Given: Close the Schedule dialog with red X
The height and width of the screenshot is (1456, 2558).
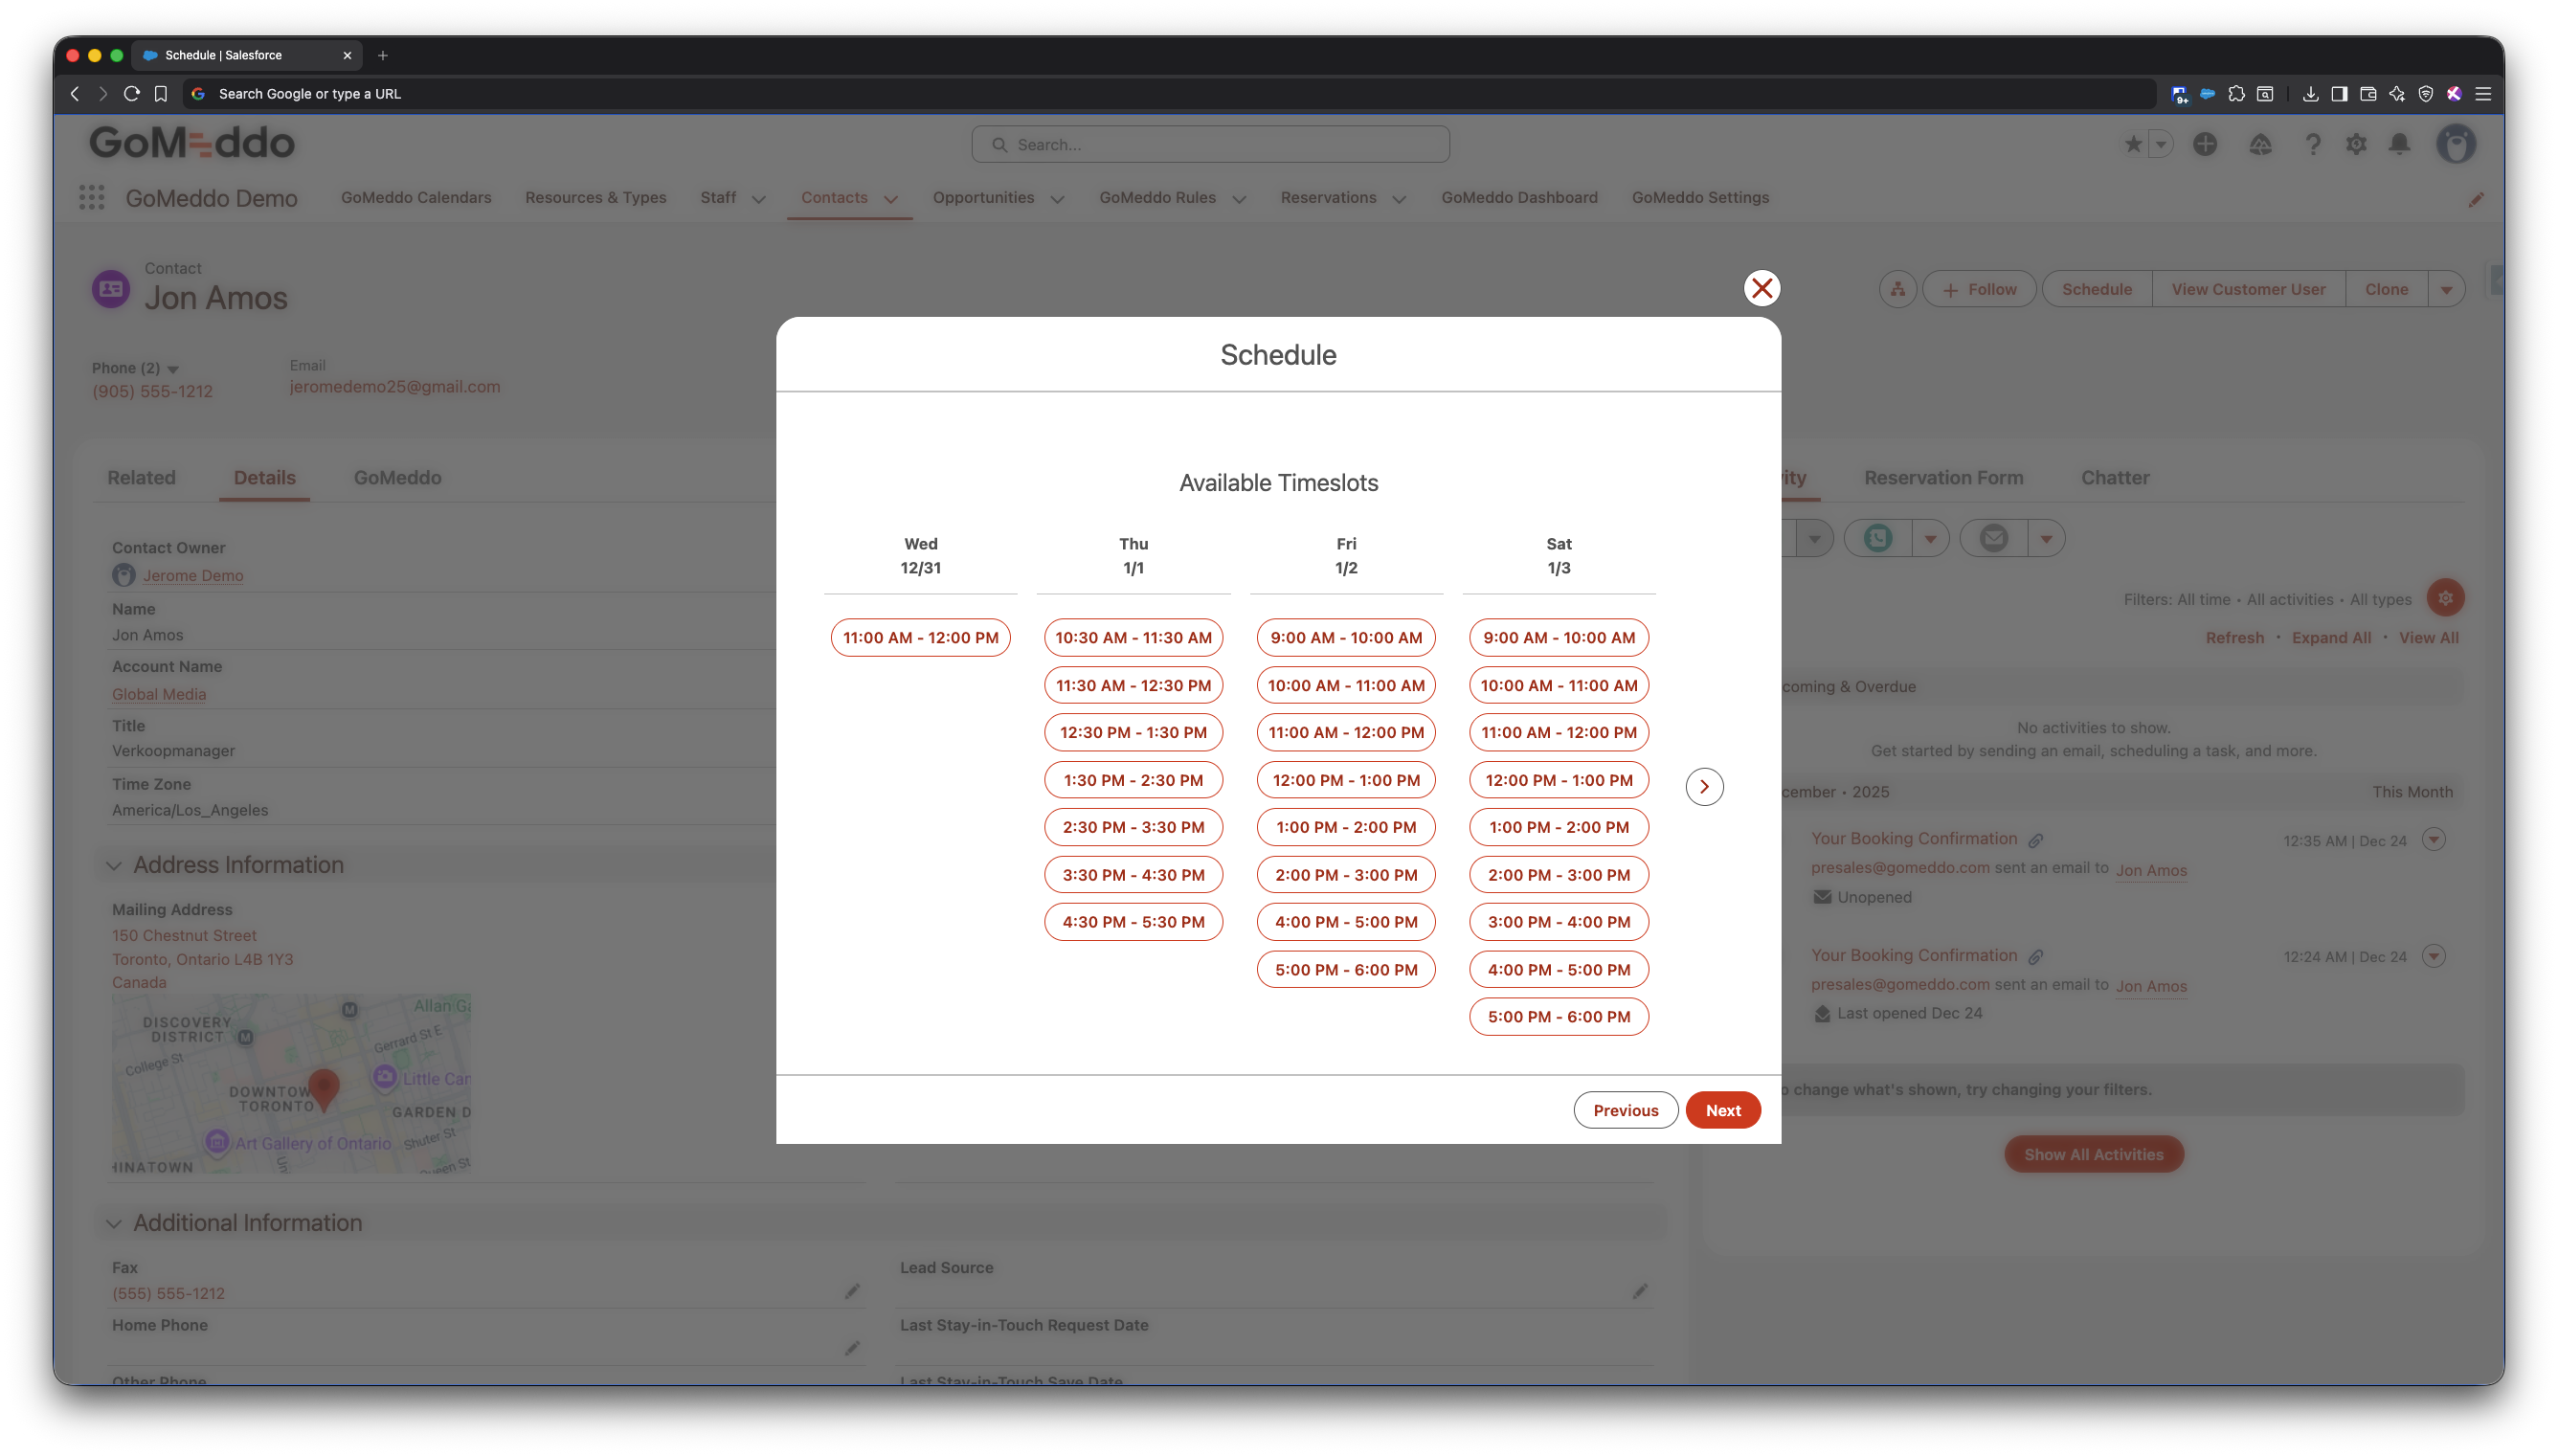Looking at the screenshot, I should pos(1761,288).
